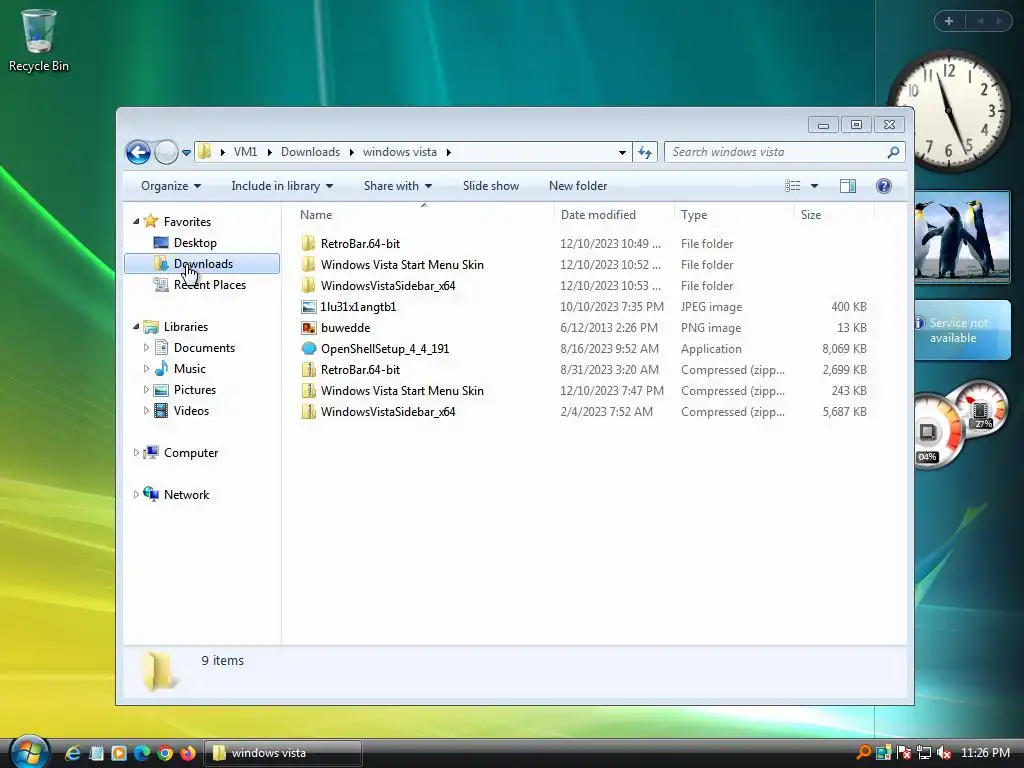Select the 1lu31x1angtb1 JPEG image
The image size is (1024, 768).
click(358, 307)
